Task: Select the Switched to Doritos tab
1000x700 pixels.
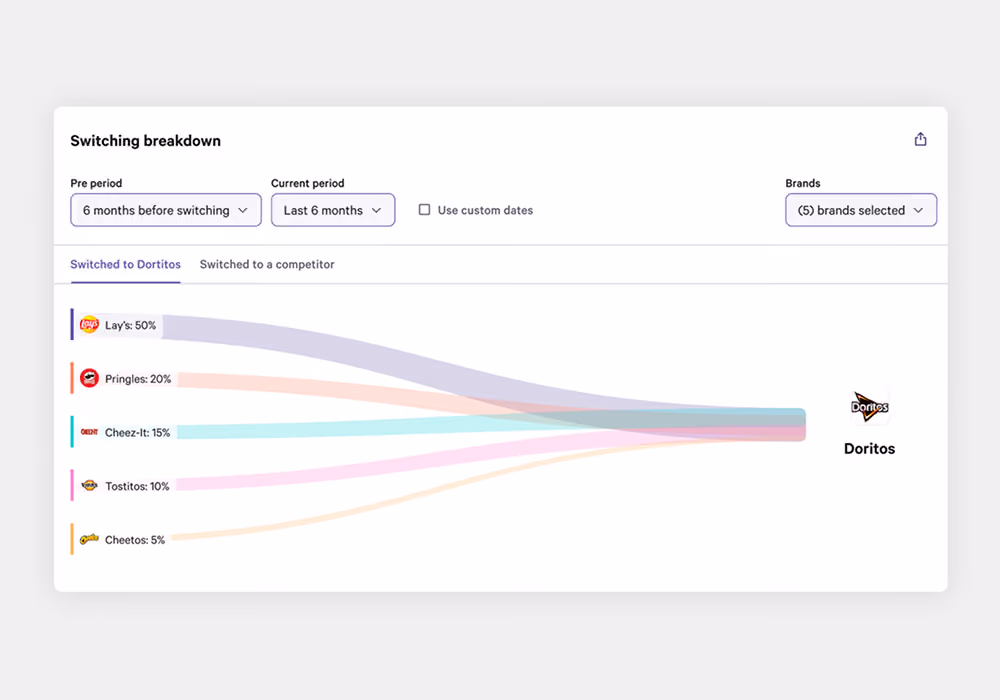Action: [126, 264]
